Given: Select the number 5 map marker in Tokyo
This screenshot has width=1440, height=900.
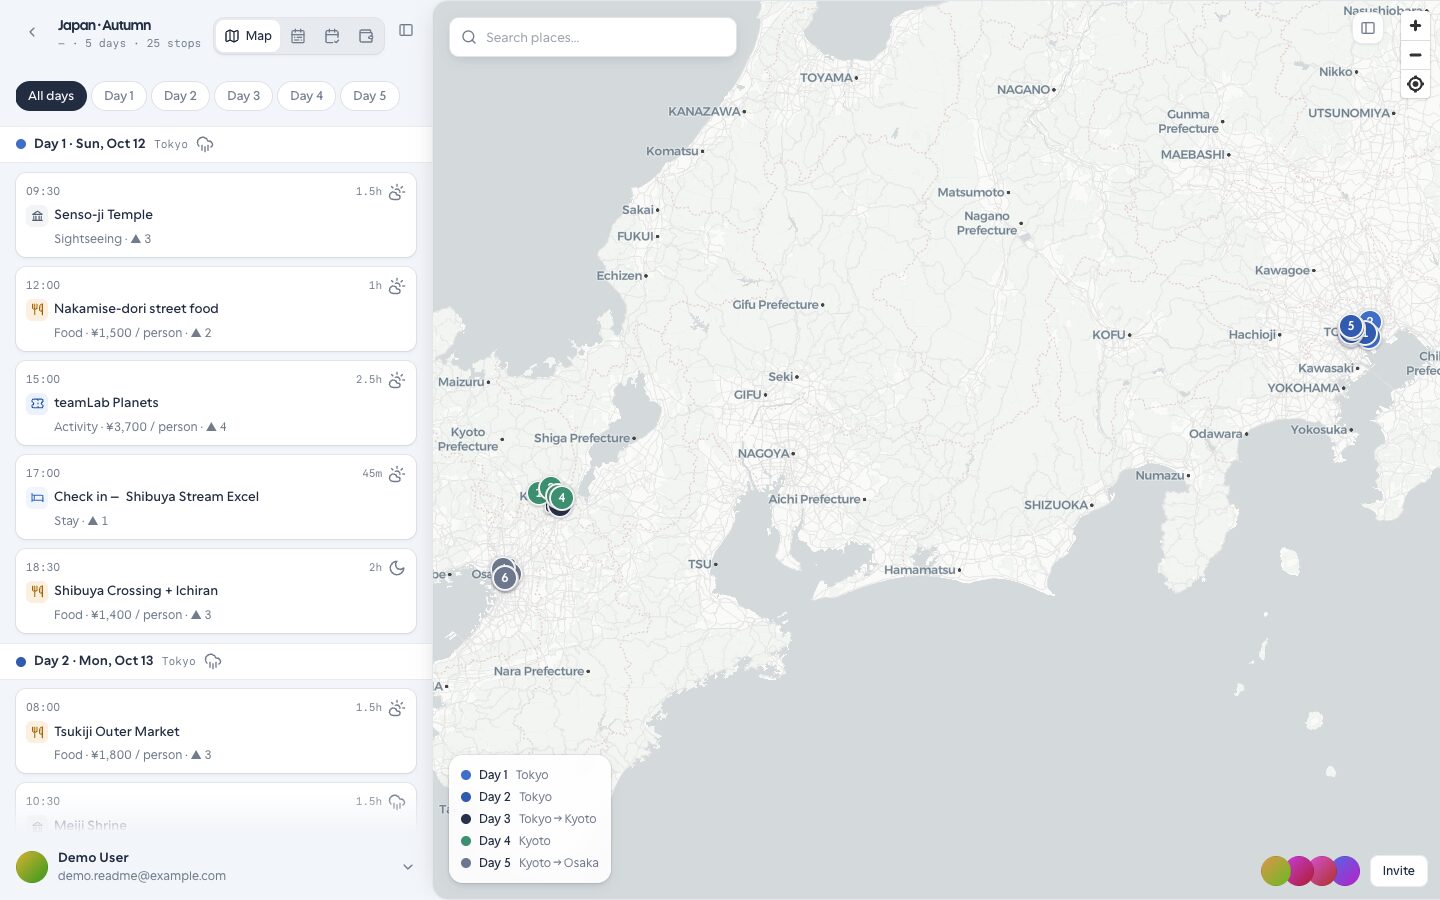Looking at the screenshot, I should [1350, 326].
